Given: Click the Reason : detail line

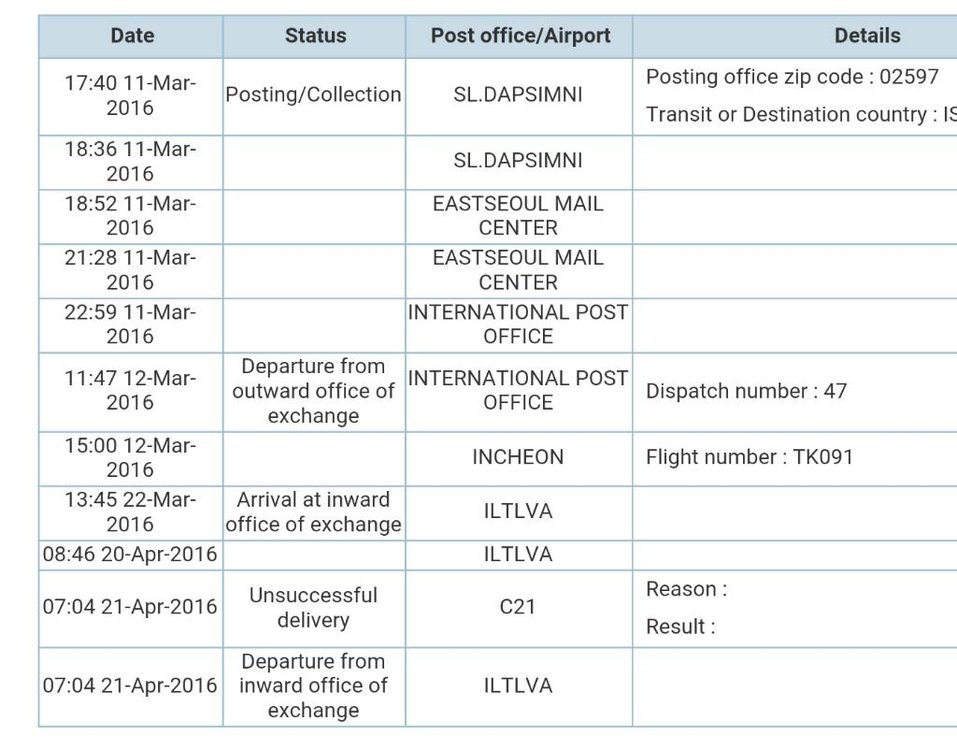Looking at the screenshot, I should coord(687,590).
